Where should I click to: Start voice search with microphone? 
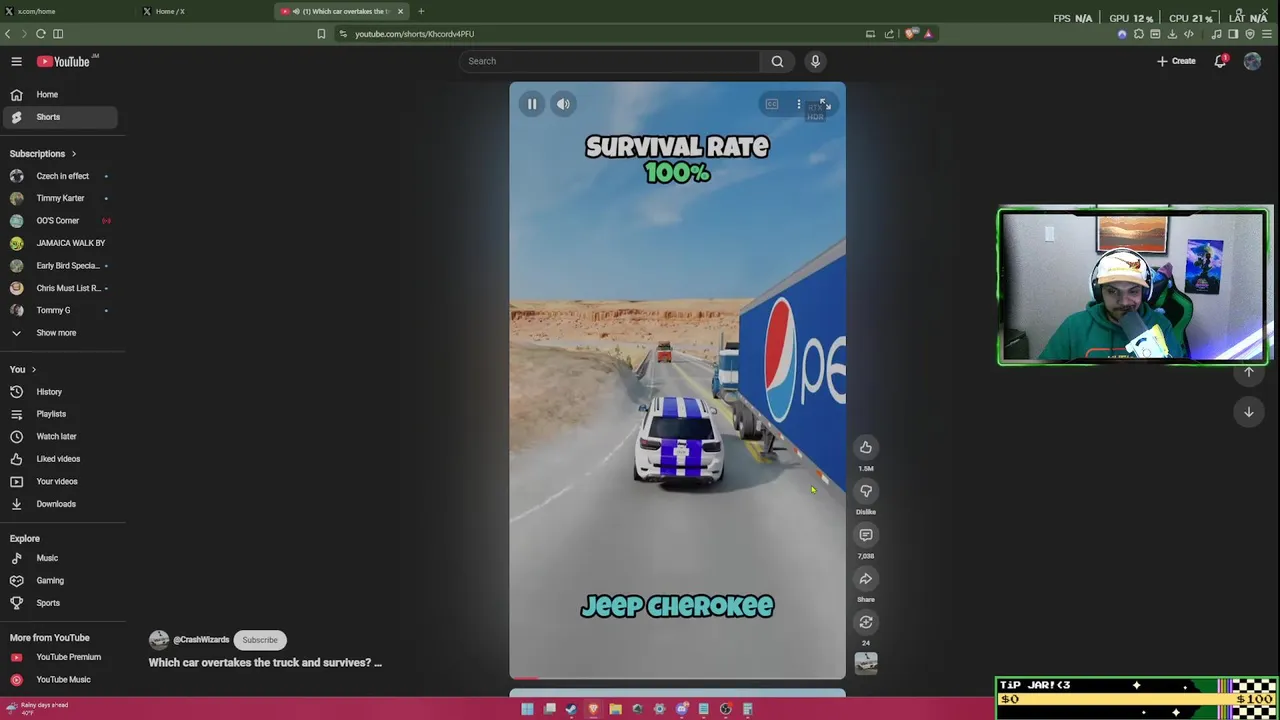(815, 61)
